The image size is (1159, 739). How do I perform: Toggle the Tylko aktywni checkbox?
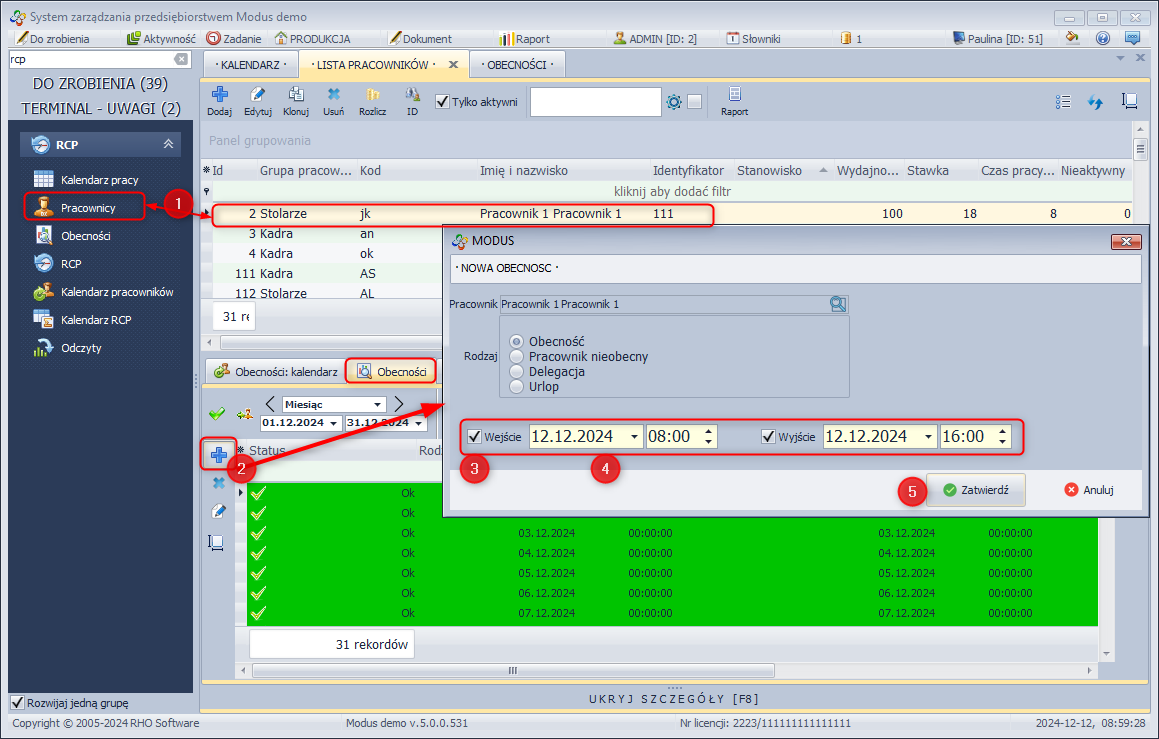443,102
